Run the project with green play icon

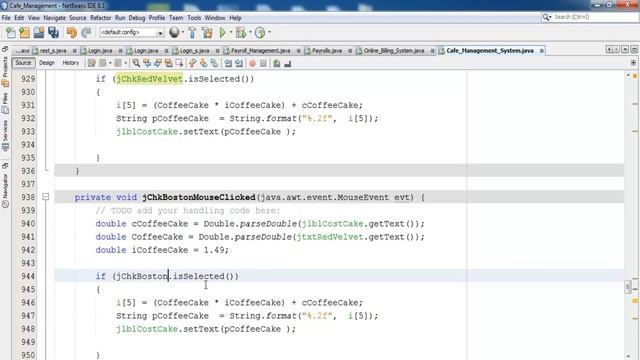coord(222,33)
